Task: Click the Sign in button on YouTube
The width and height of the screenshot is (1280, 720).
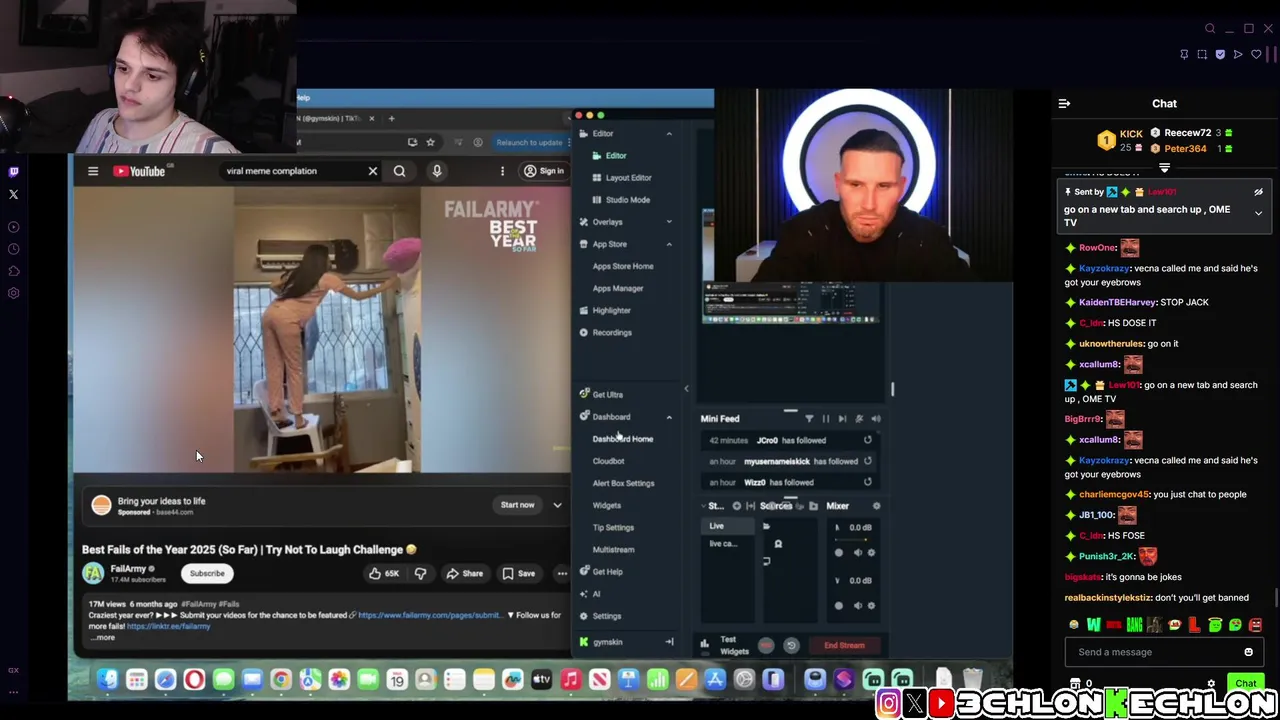Action: point(544,171)
